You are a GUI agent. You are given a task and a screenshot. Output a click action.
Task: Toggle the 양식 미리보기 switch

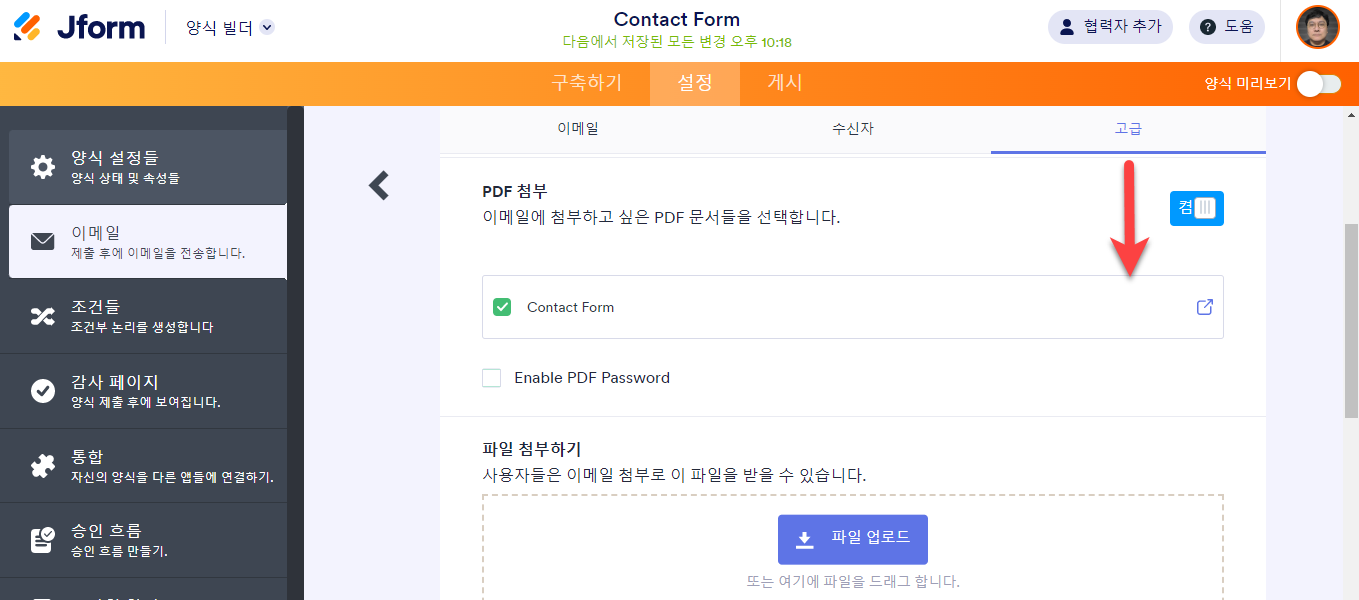point(1319,84)
